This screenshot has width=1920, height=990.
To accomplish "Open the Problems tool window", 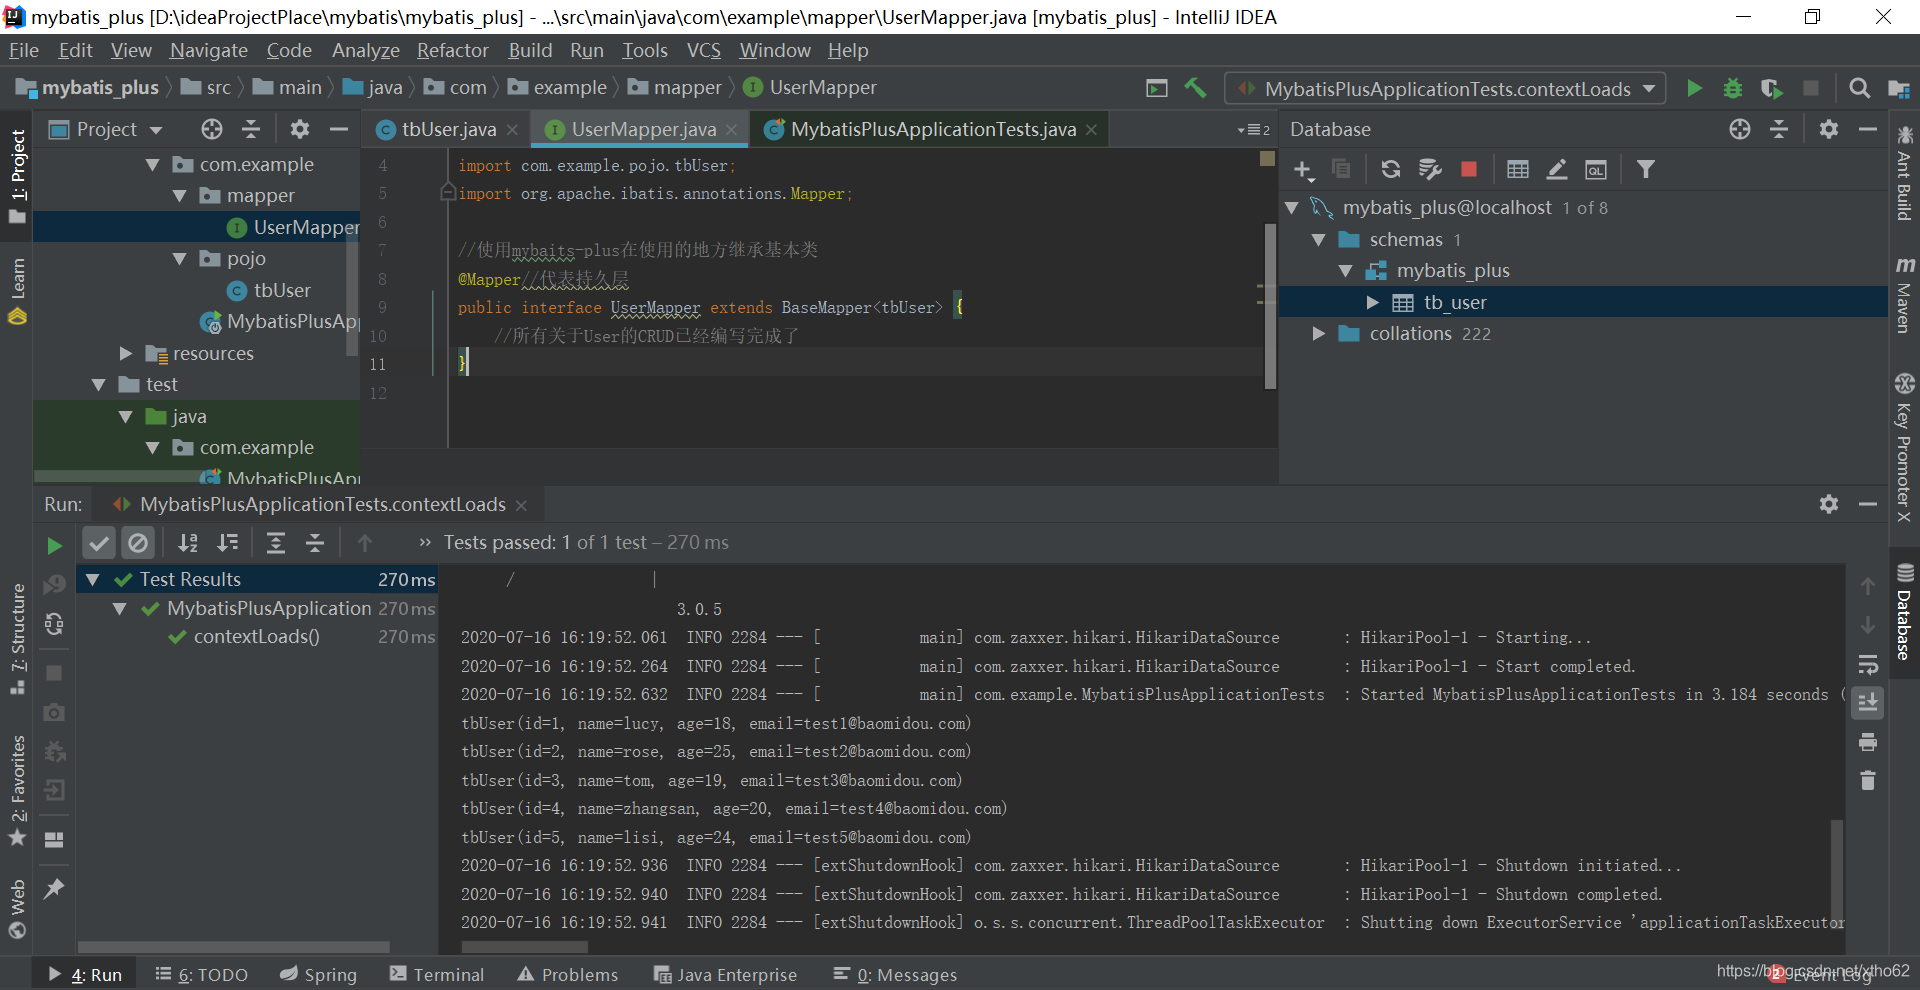I will tap(568, 974).
